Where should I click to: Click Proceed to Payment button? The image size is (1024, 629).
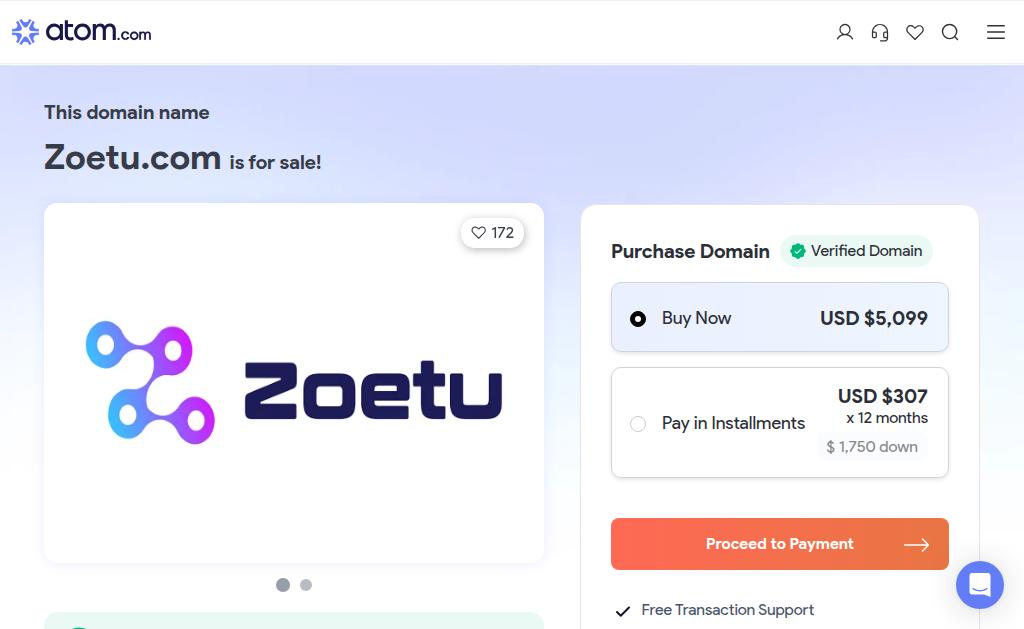pos(779,544)
